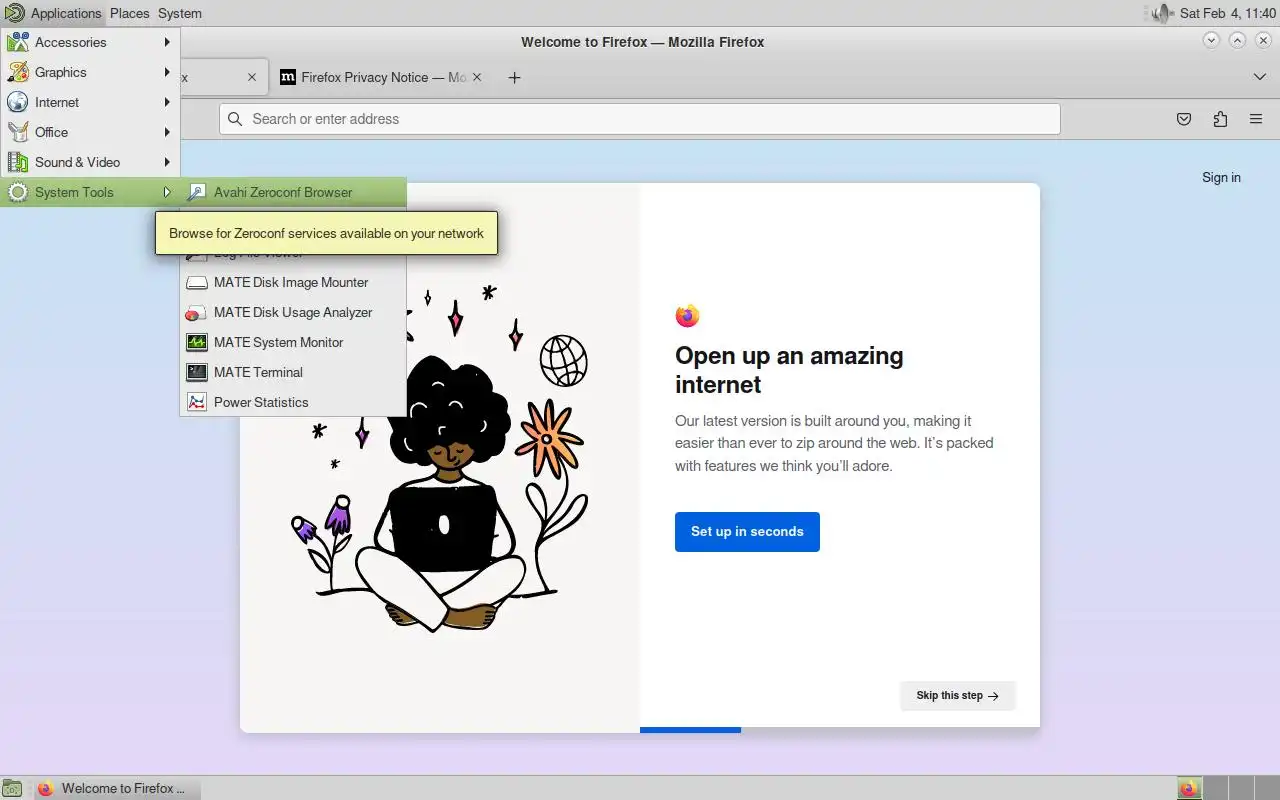The height and width of the screenshot is (800, 1280).
Task: Open the volume control in system tray
Action: point(1160,13)
